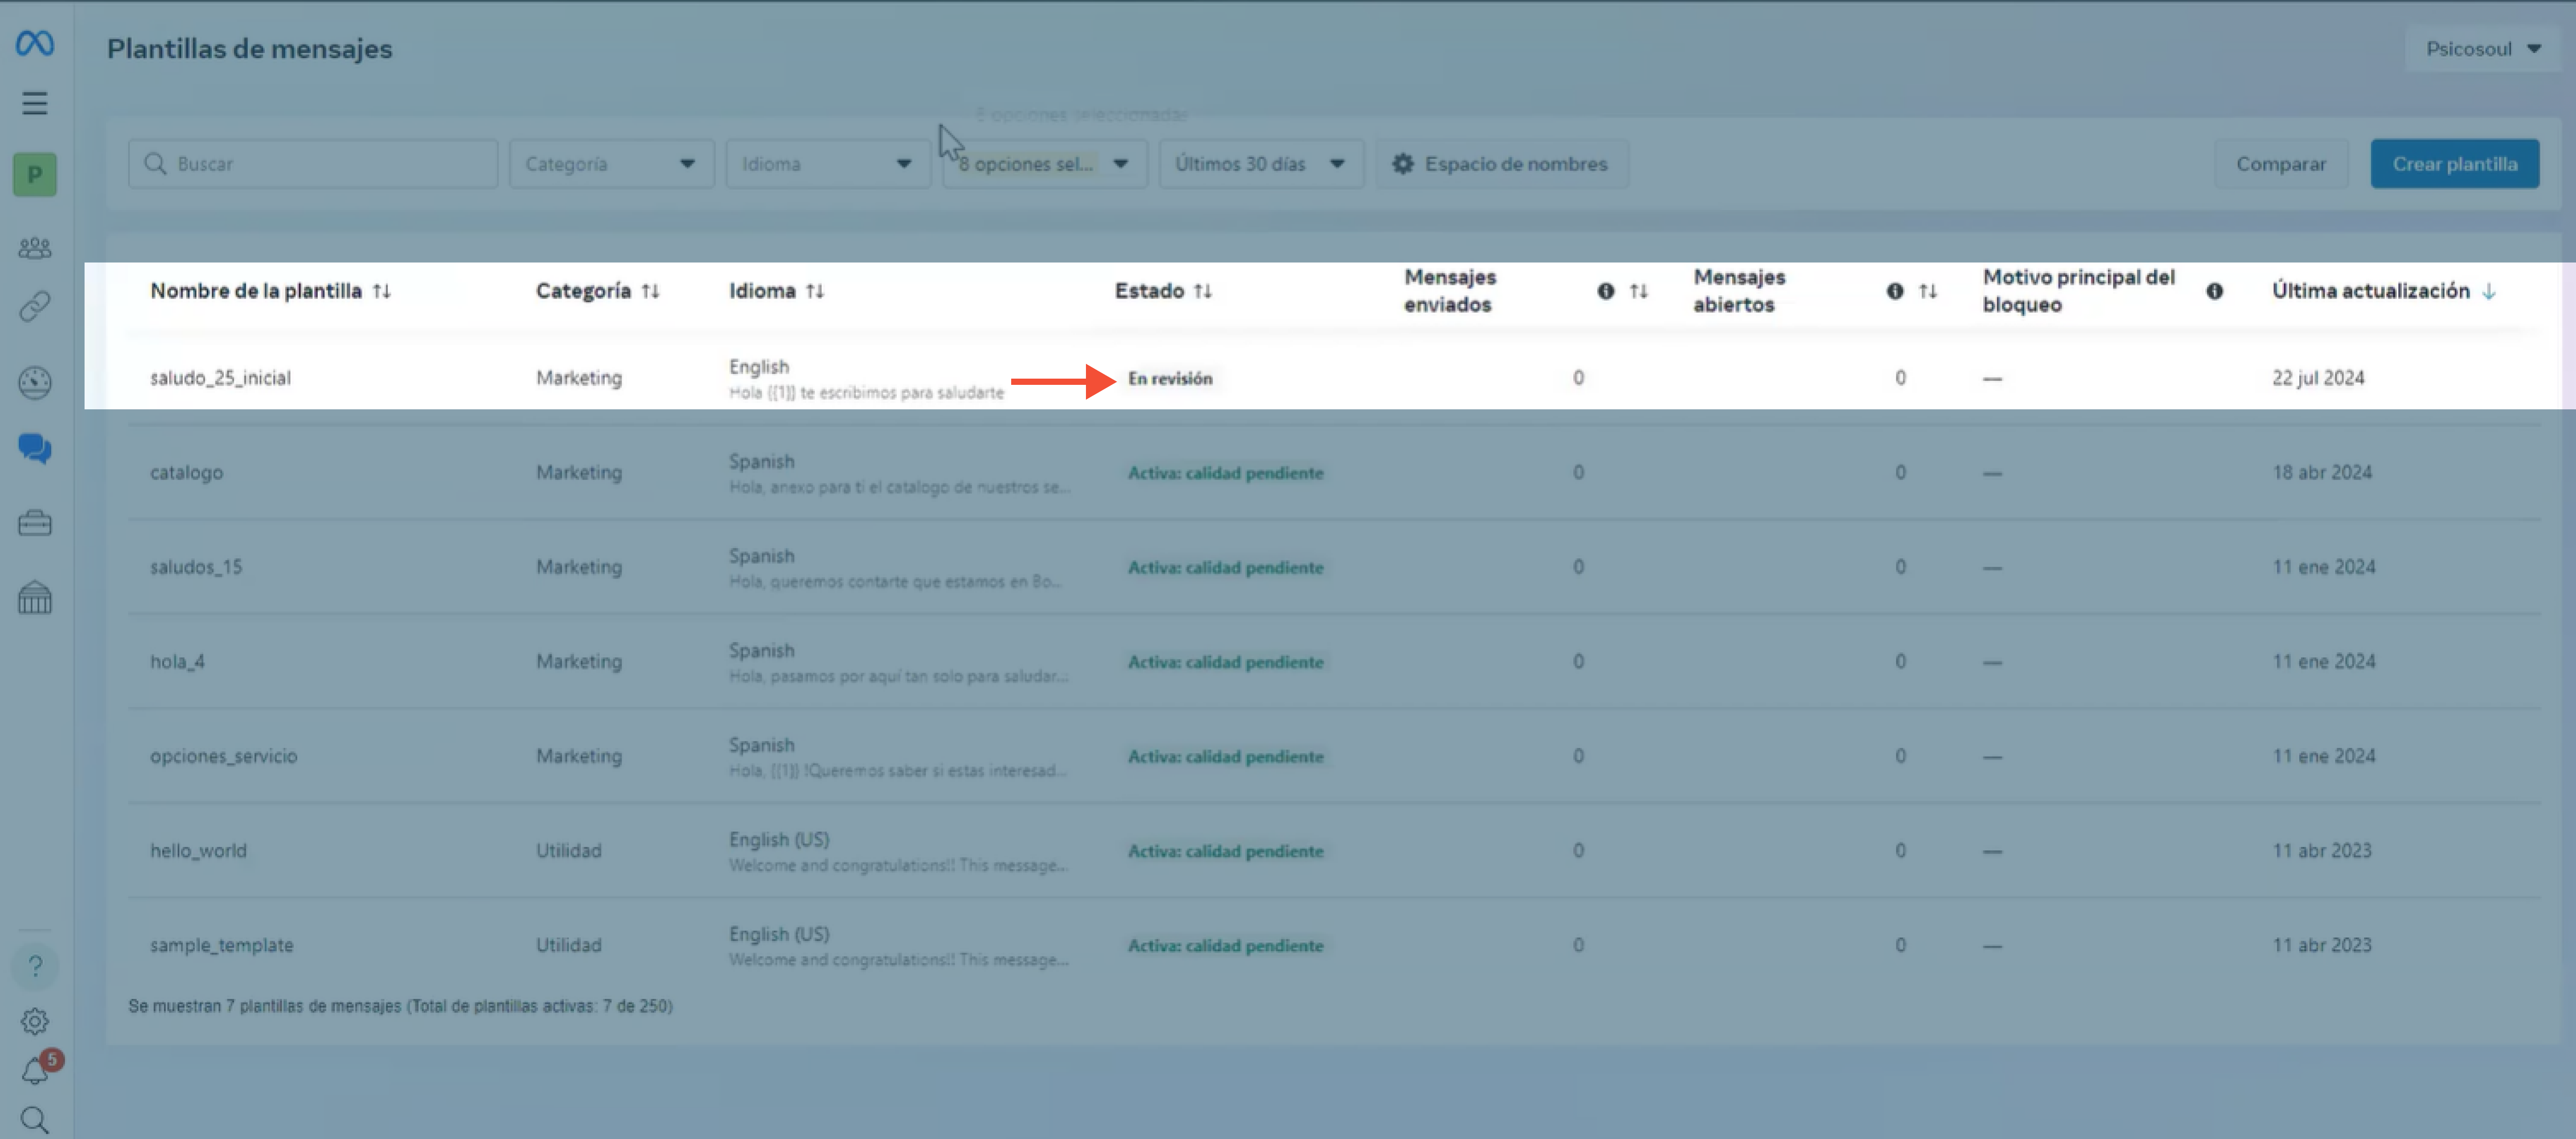Open the briefcase toolbox sidebar icon
The image size is (2576, 1139).
tap(35, 523)
